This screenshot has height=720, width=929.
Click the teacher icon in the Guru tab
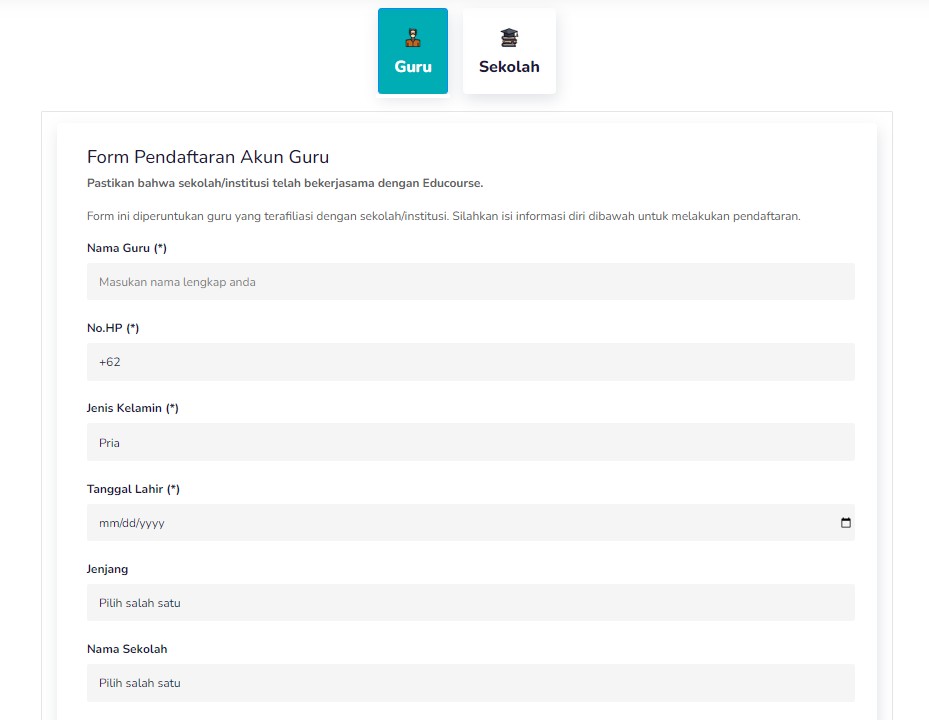click(x=413, y=38)
